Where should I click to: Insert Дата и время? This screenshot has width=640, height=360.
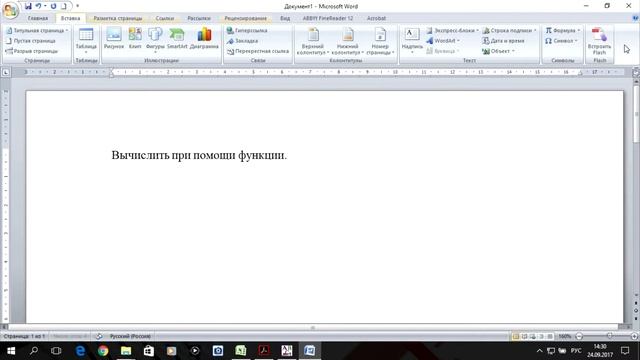pyautogui.click(x=503, y=41)
